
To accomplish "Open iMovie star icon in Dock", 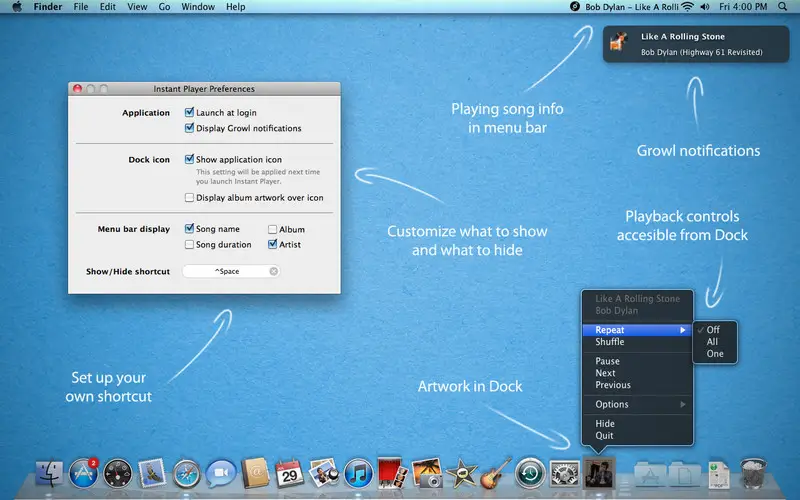I will click(461, 474).
